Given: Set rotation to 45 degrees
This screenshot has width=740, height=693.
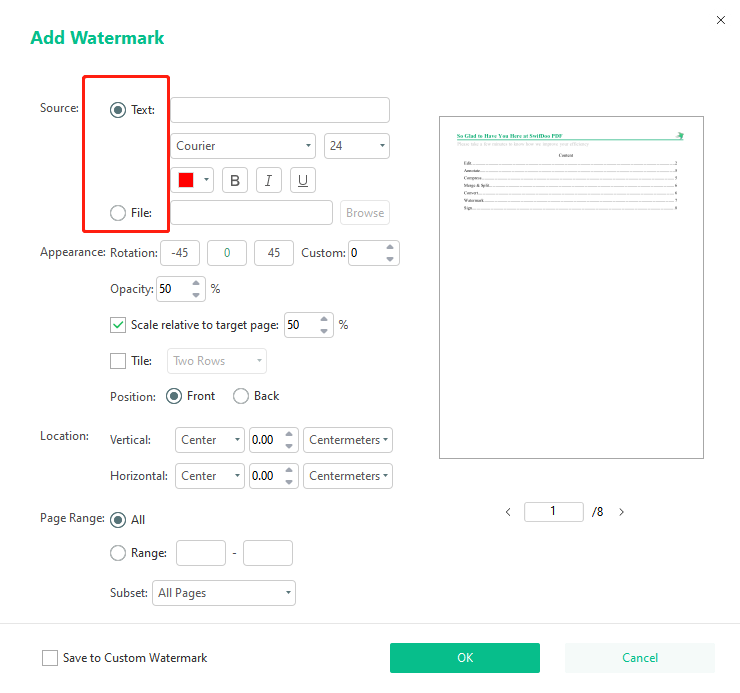Looking at the screenshot, I should [274, 253].
